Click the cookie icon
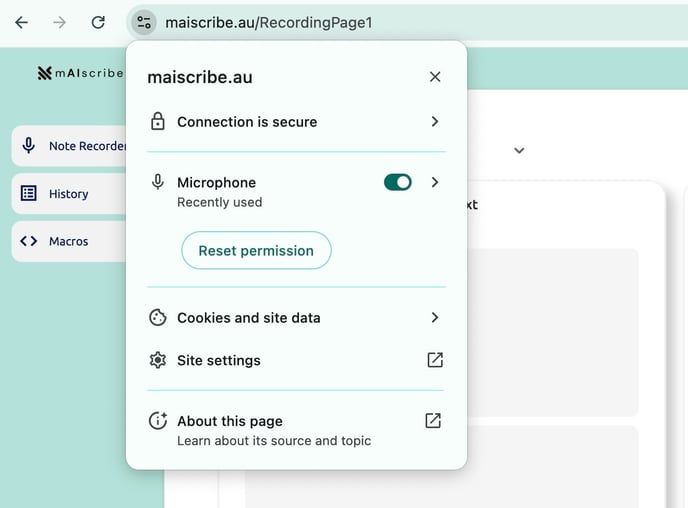The height and width of the screenshot is (508, 688). [x=158, y=318]
